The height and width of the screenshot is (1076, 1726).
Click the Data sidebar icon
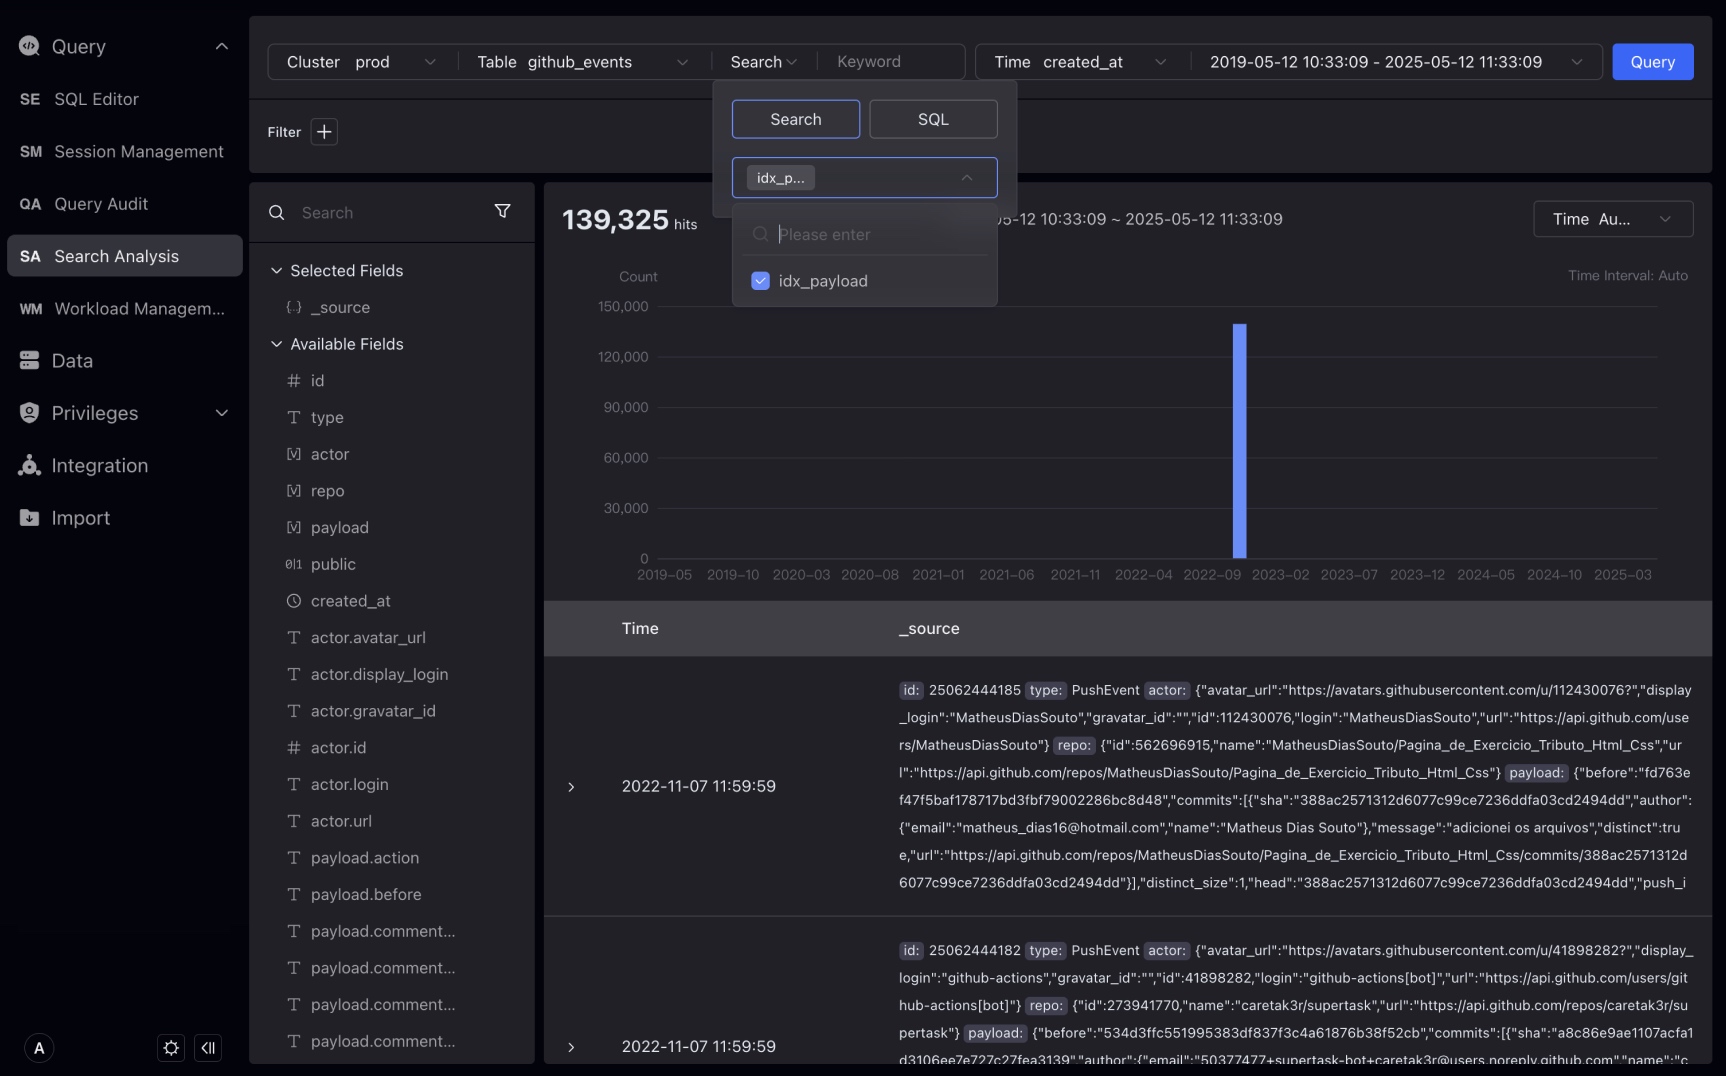pos(30,360)
